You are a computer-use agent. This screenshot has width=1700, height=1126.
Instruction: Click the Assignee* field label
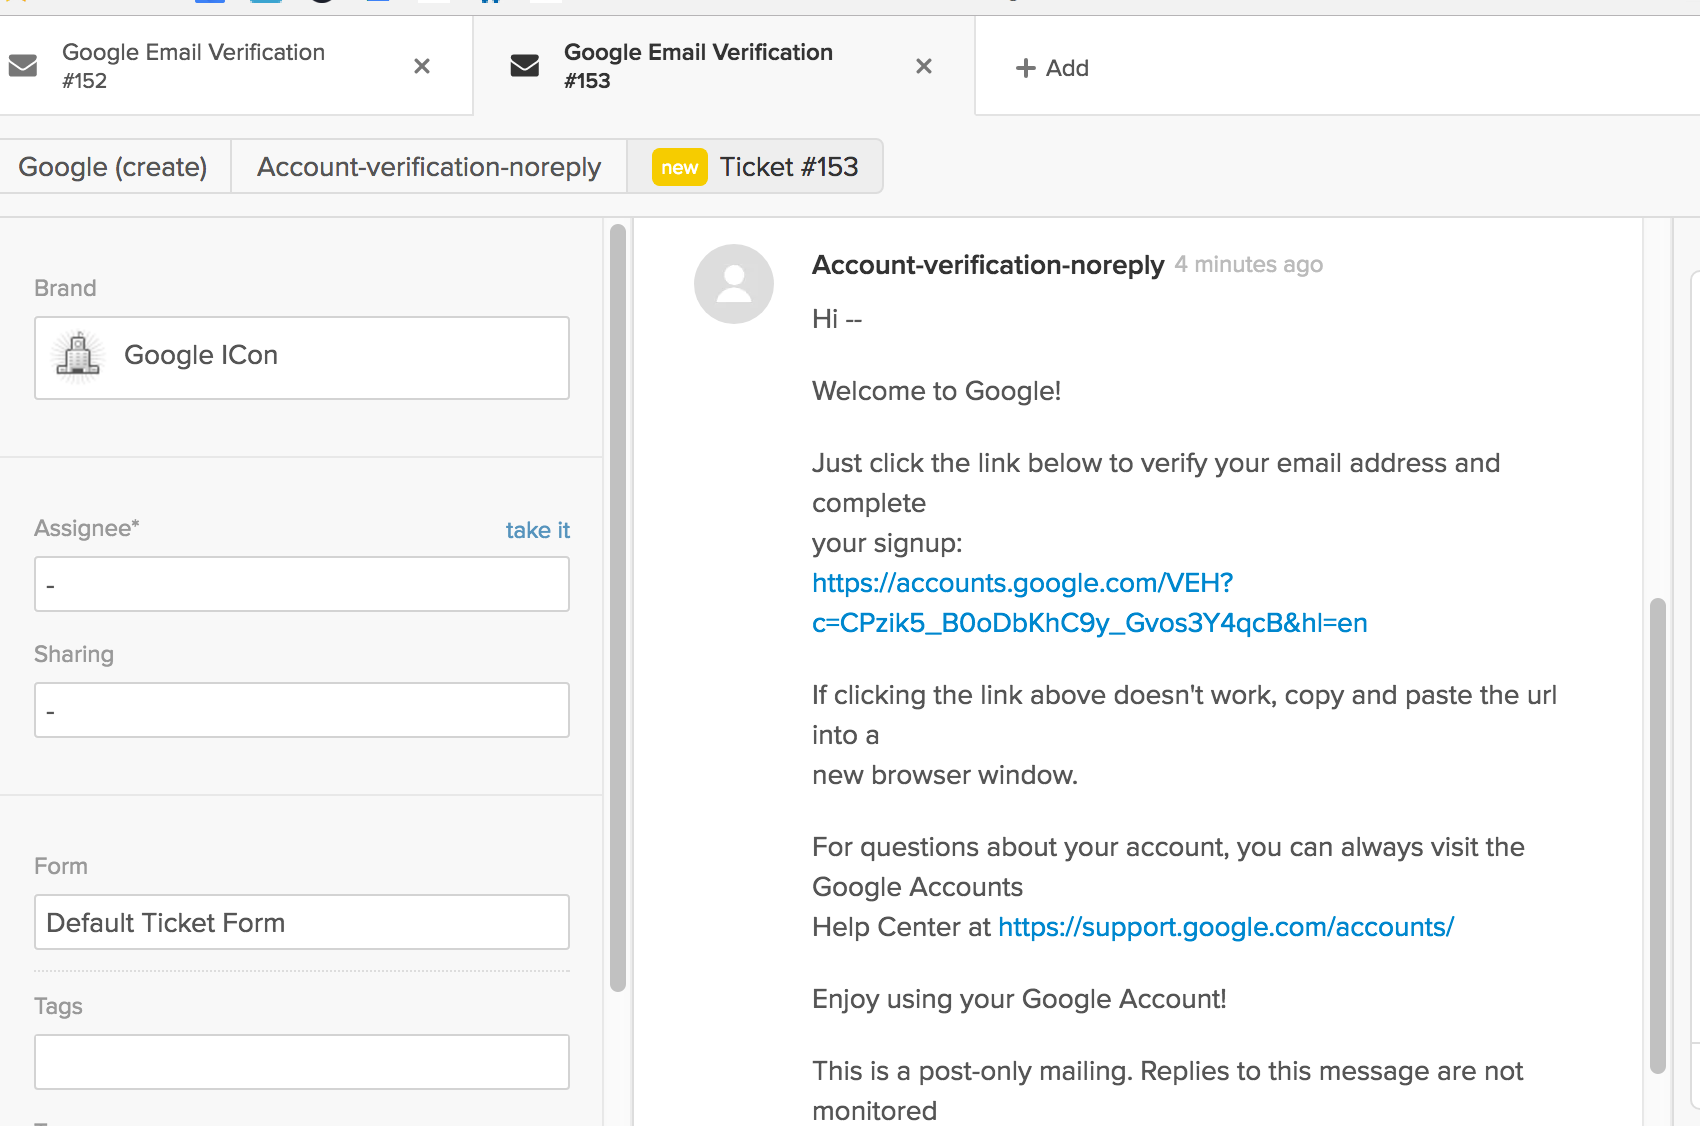pyautogui.click(x=87, y=528)
